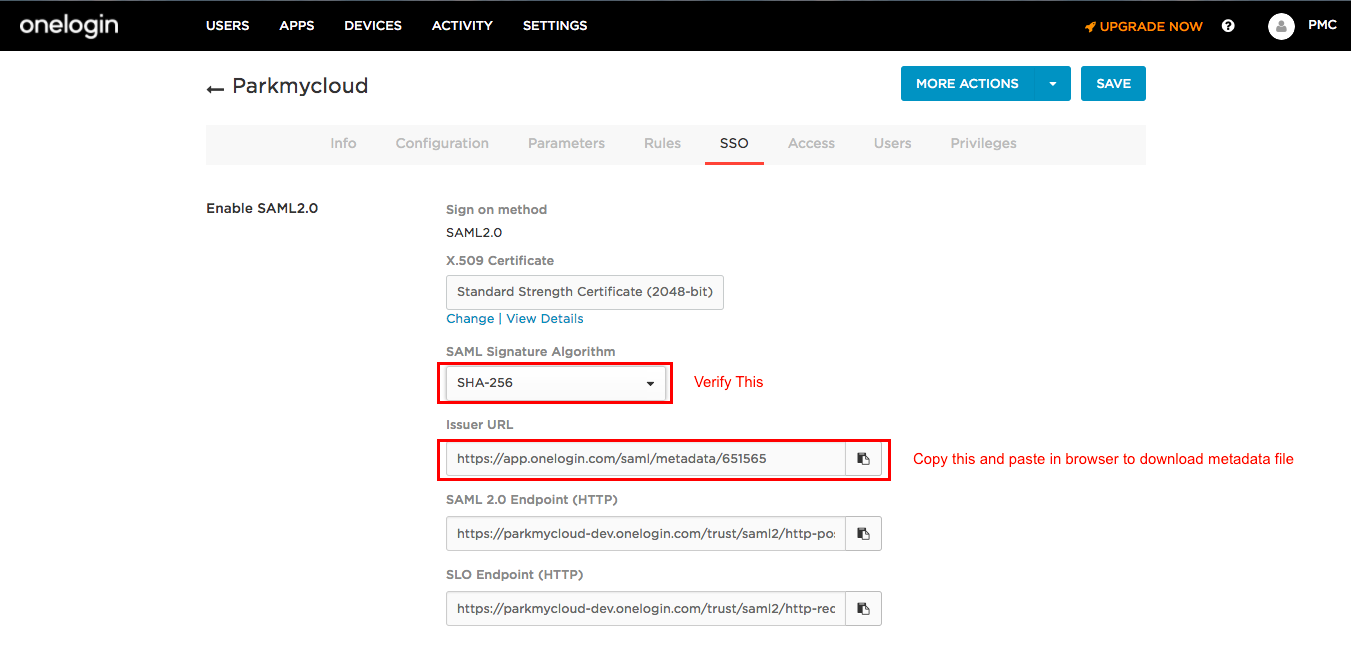The height and width of the screenshot is (655, 1351).
Task: Open the Users menu
Action: click(x=227, y=26)
